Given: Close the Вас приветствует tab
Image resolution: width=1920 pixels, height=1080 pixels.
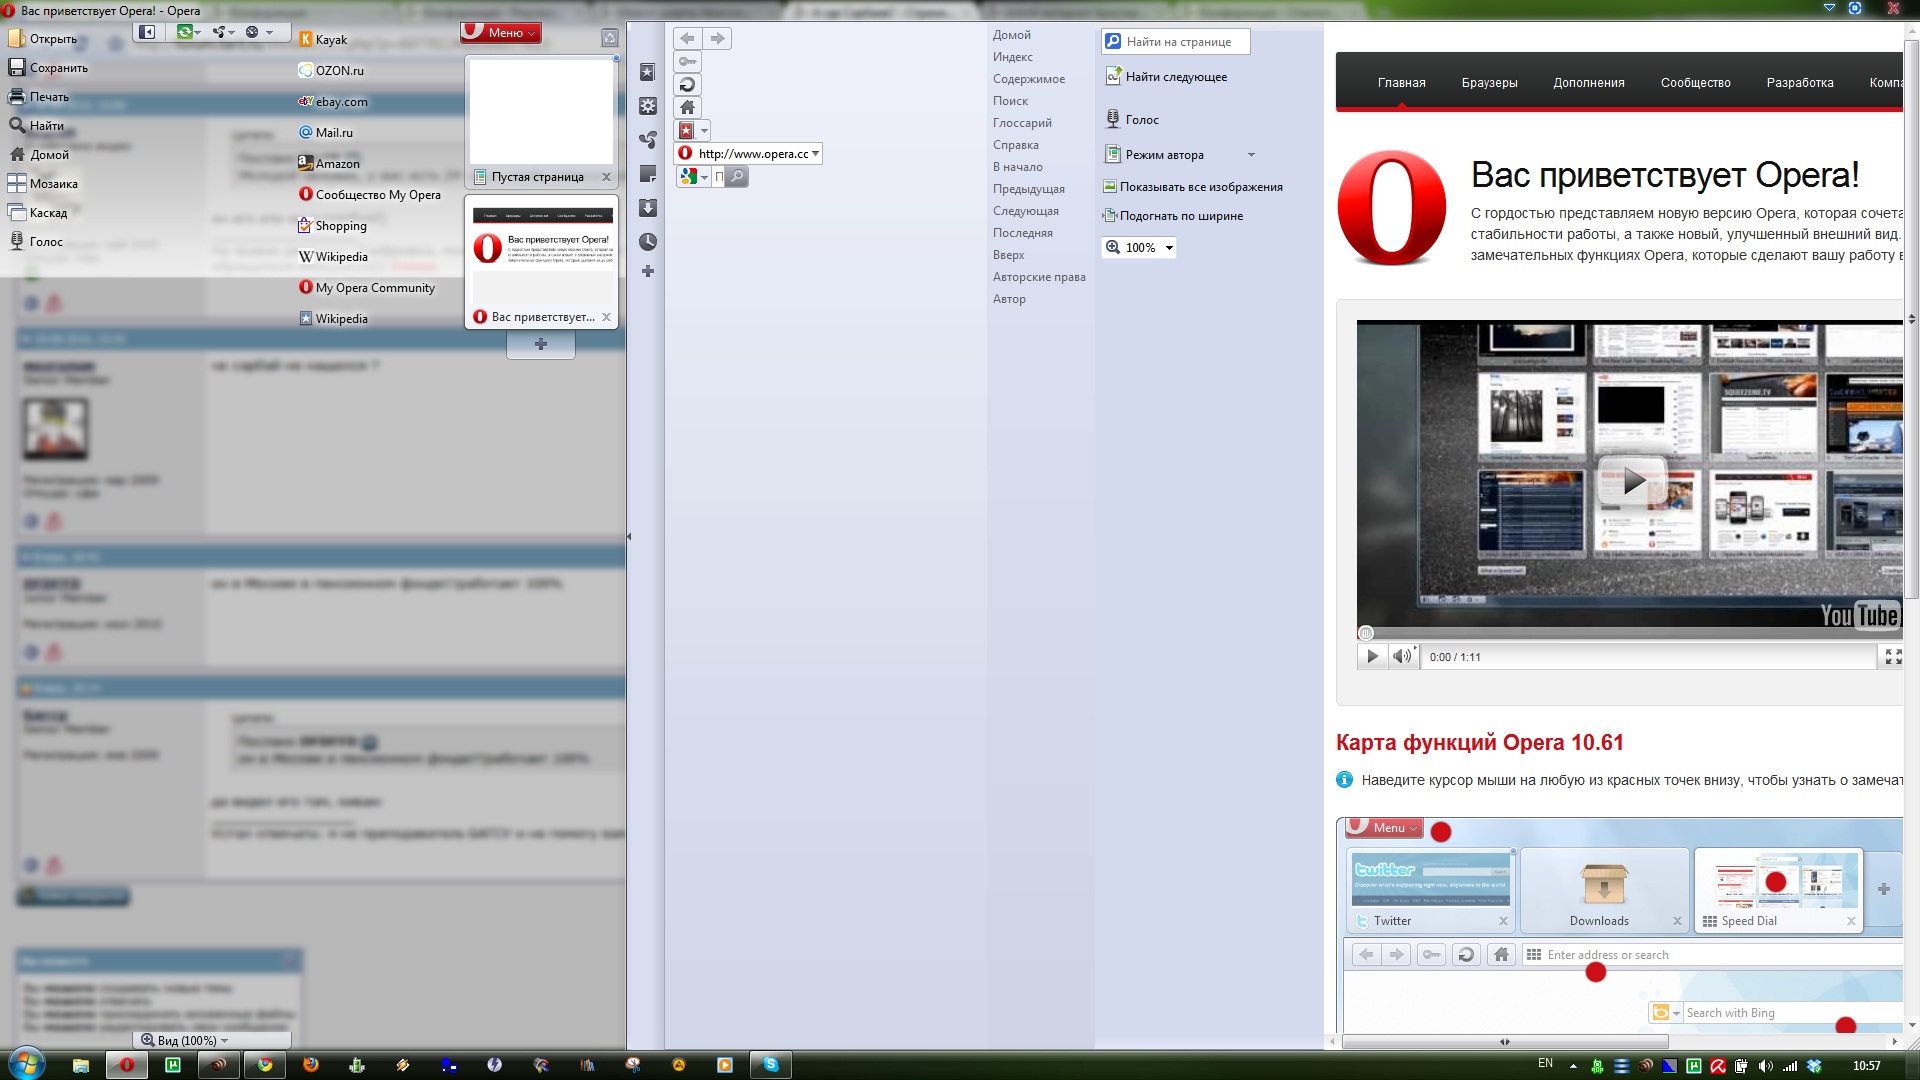Looking at the screenshot, I should (606, 317).
